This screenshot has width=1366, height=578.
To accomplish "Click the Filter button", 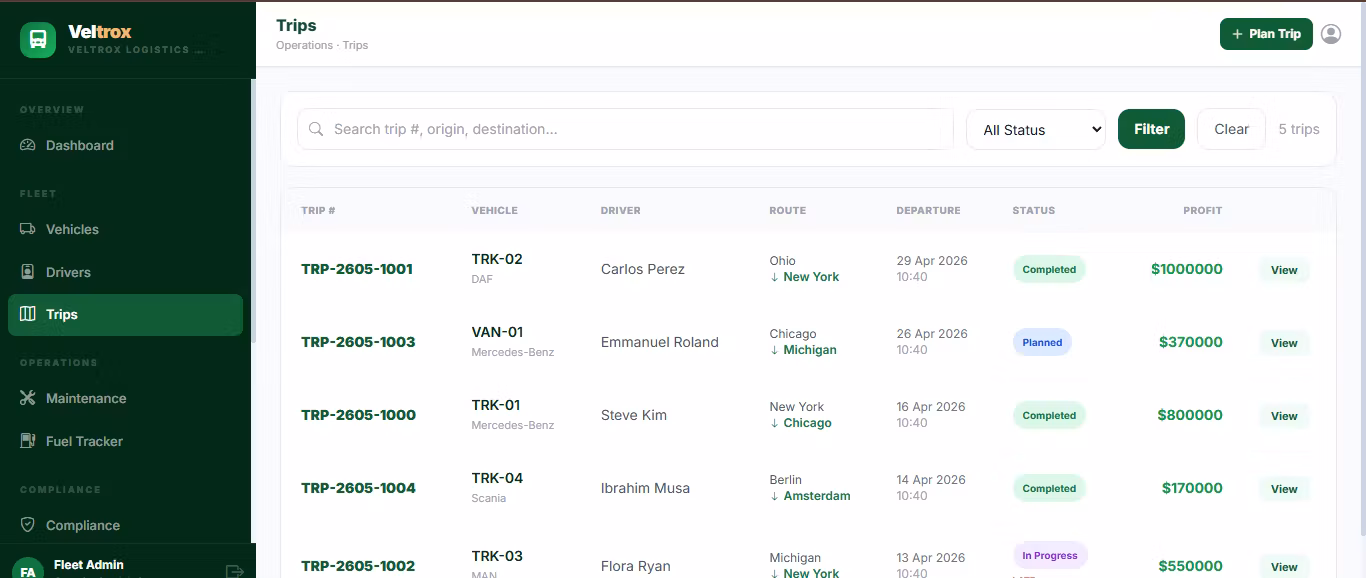I will coord(1151,129).
